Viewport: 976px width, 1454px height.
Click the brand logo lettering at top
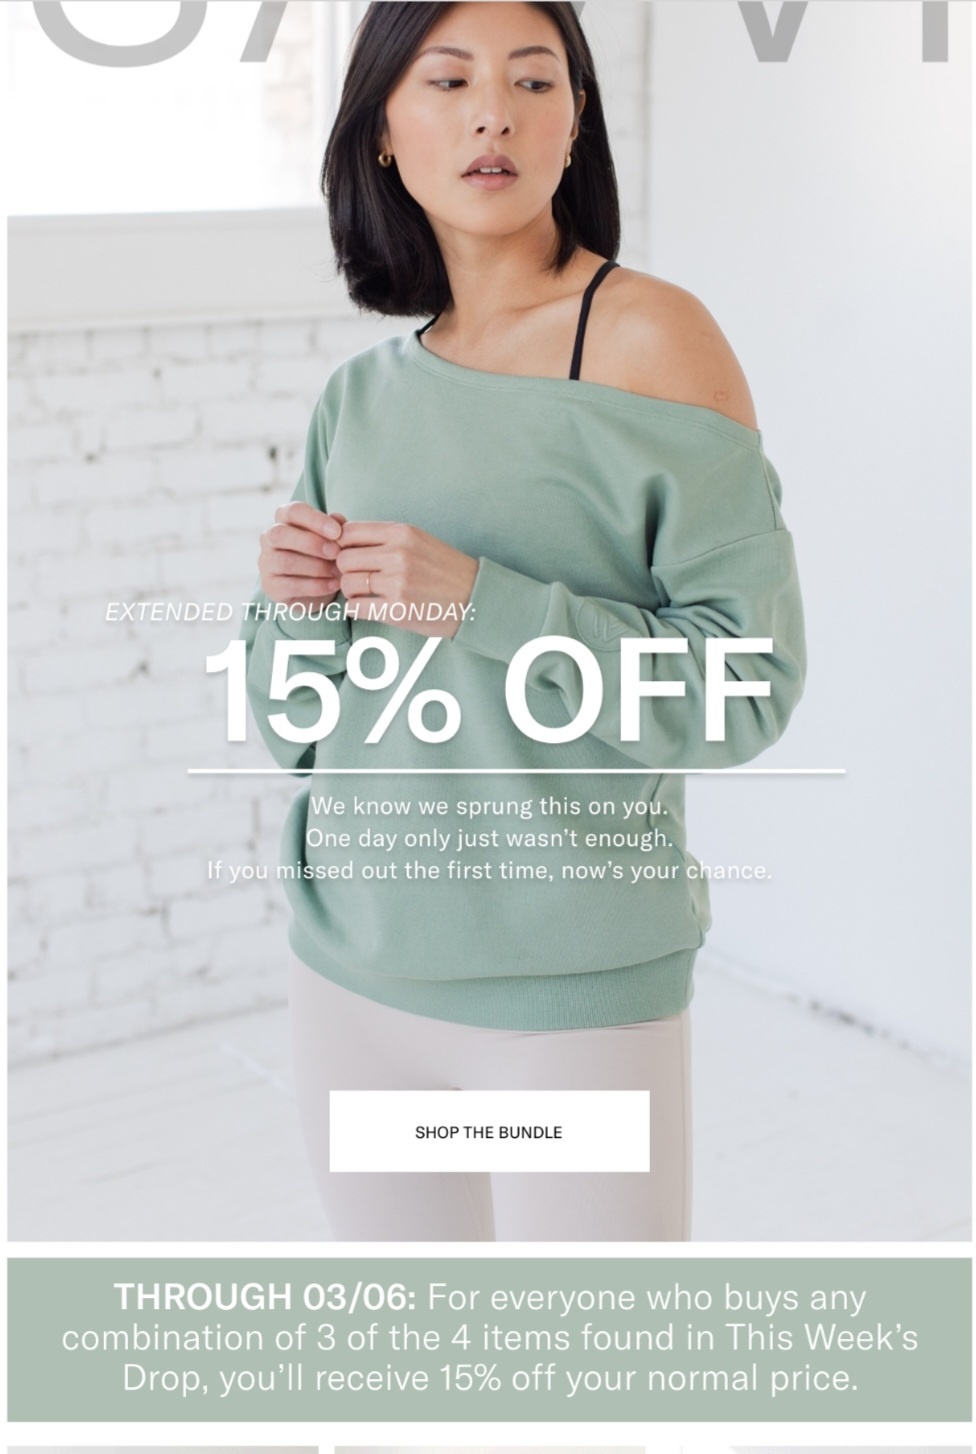488,30
